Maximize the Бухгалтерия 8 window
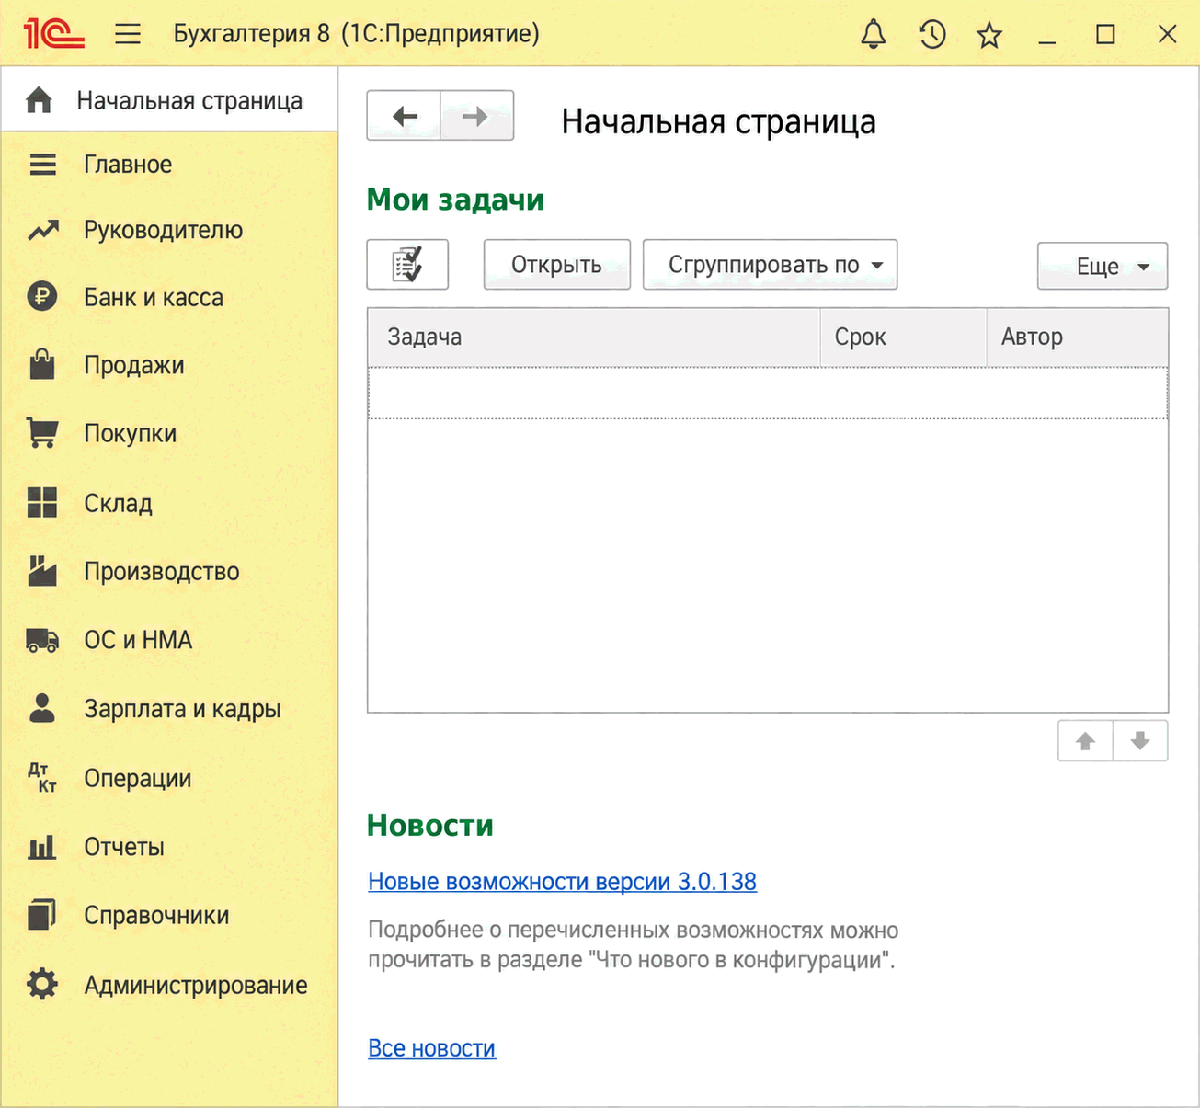Viewport: 1200px width, 1108px height. [x=1105, y=35]
